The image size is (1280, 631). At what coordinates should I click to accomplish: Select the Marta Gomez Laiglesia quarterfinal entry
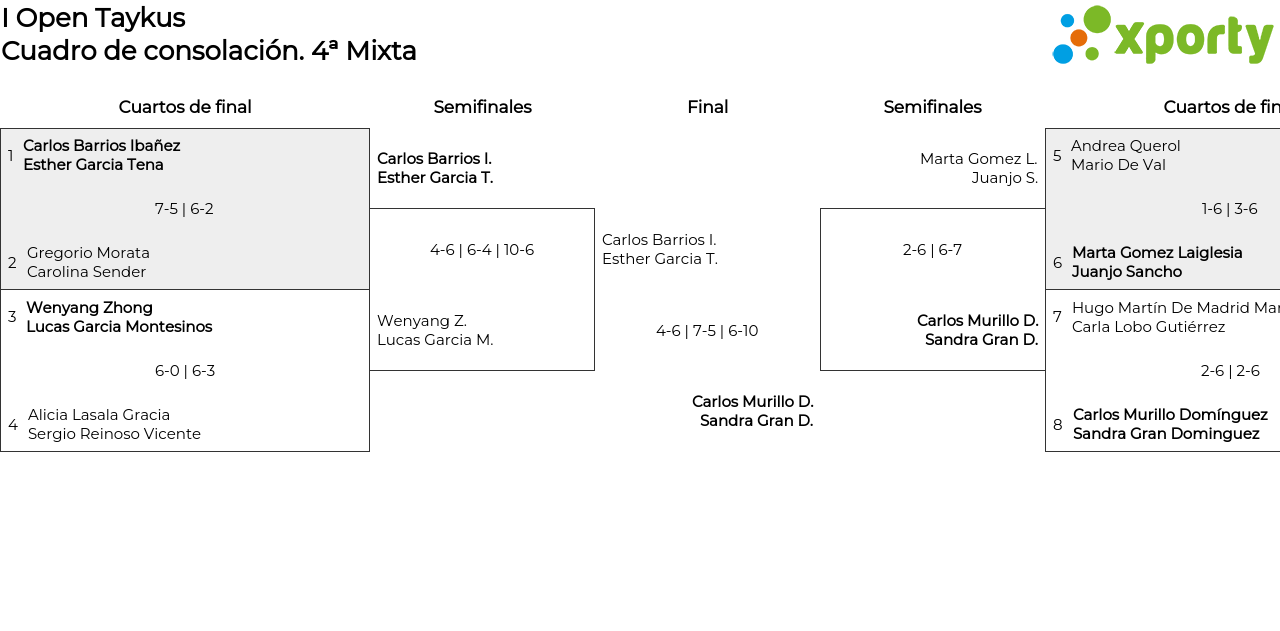1157,262
